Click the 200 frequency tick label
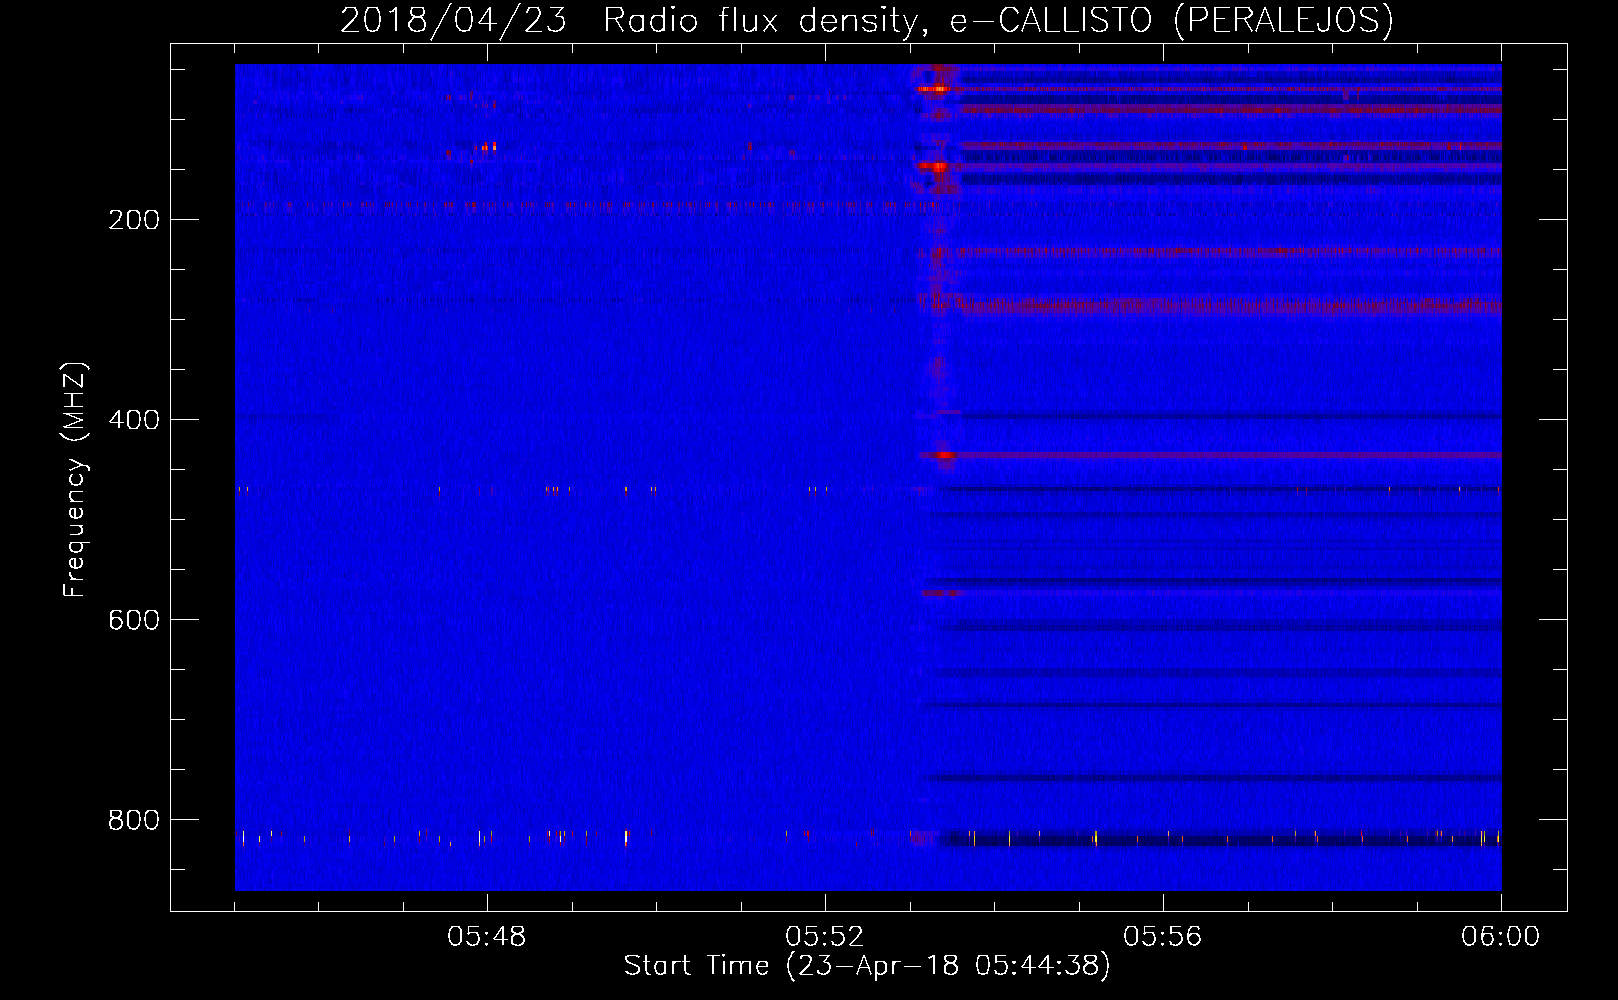 [x=133, y=220]
